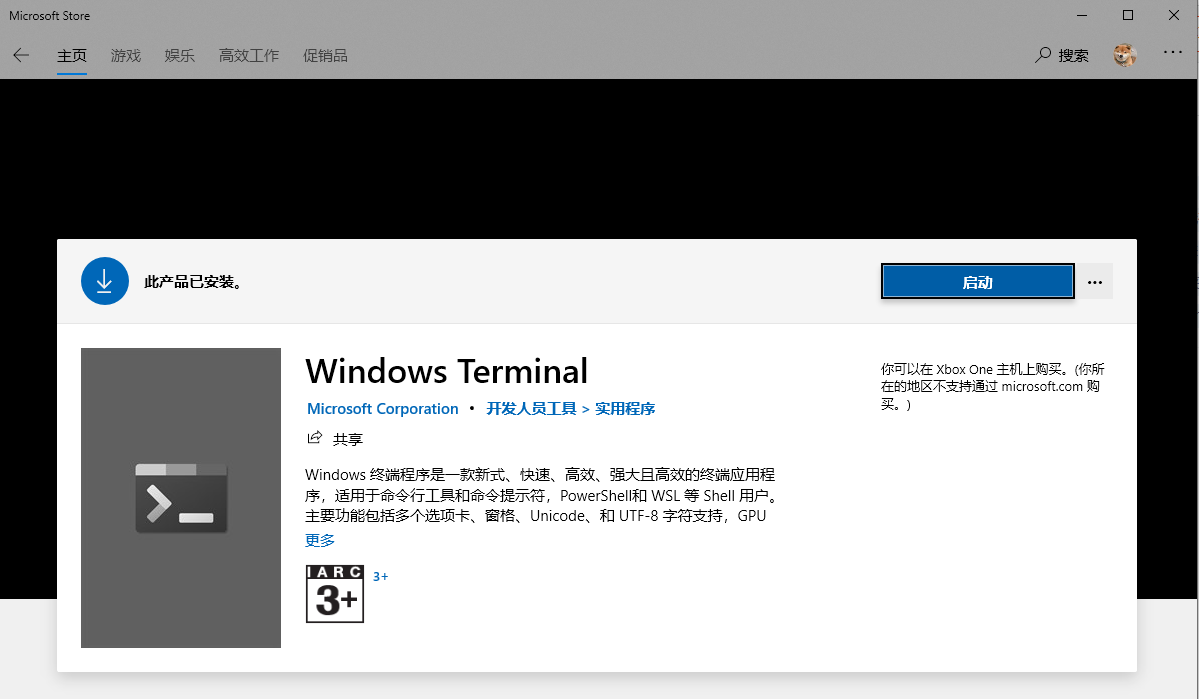Click the Windows Terminal title text
The width and height of the screenshot is (1199, 699).
click(447, 372)
